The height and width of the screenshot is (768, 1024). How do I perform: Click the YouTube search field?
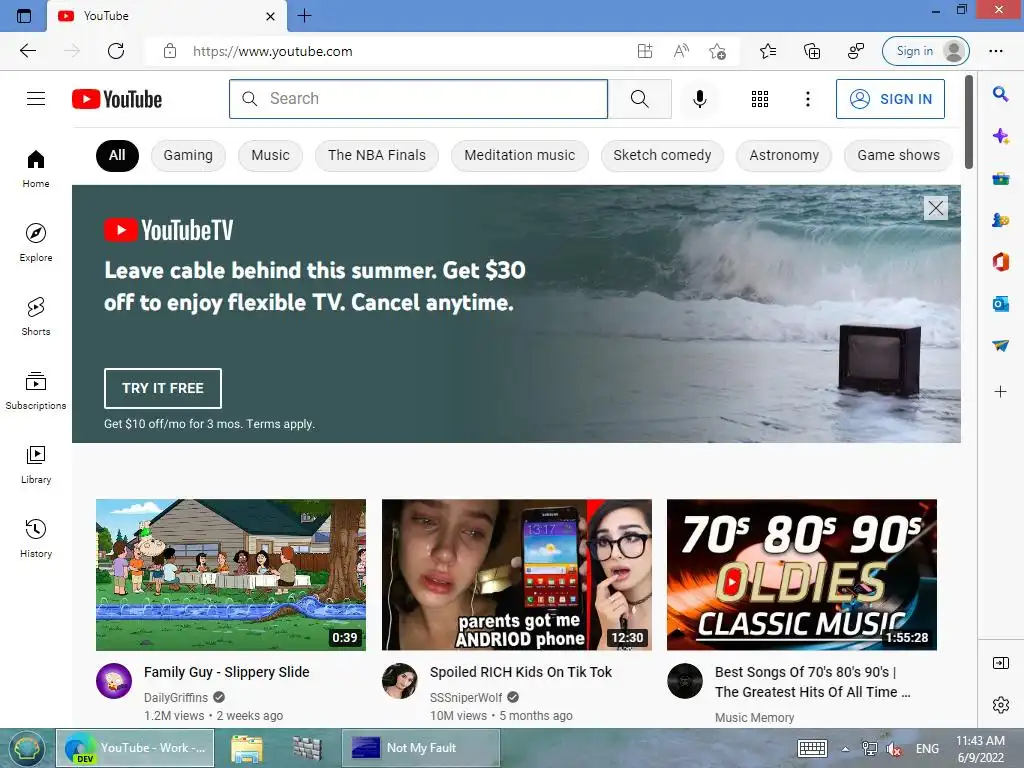pos(419,99)
